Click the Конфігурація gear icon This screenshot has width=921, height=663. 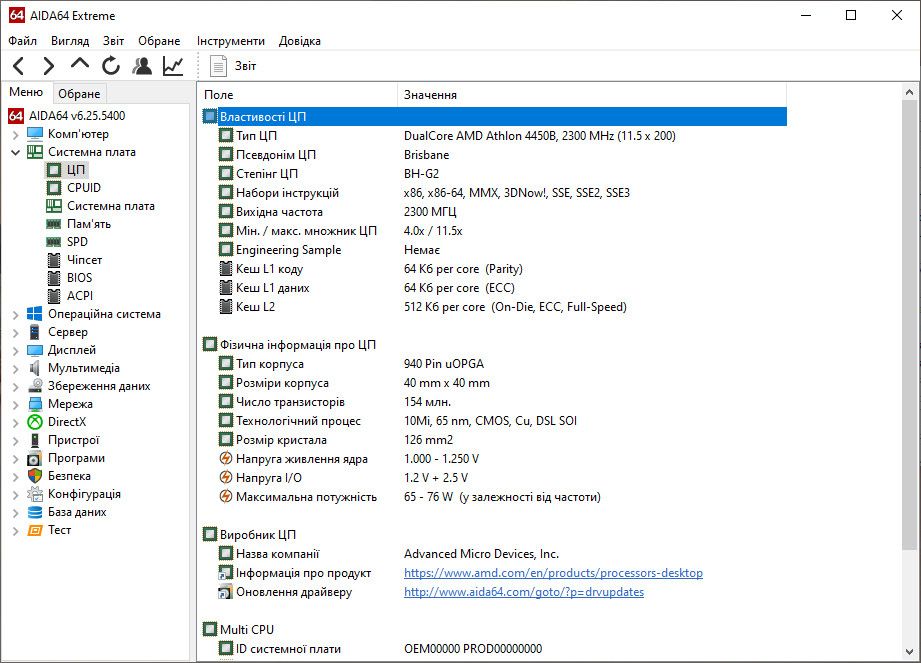coord(35,494)
